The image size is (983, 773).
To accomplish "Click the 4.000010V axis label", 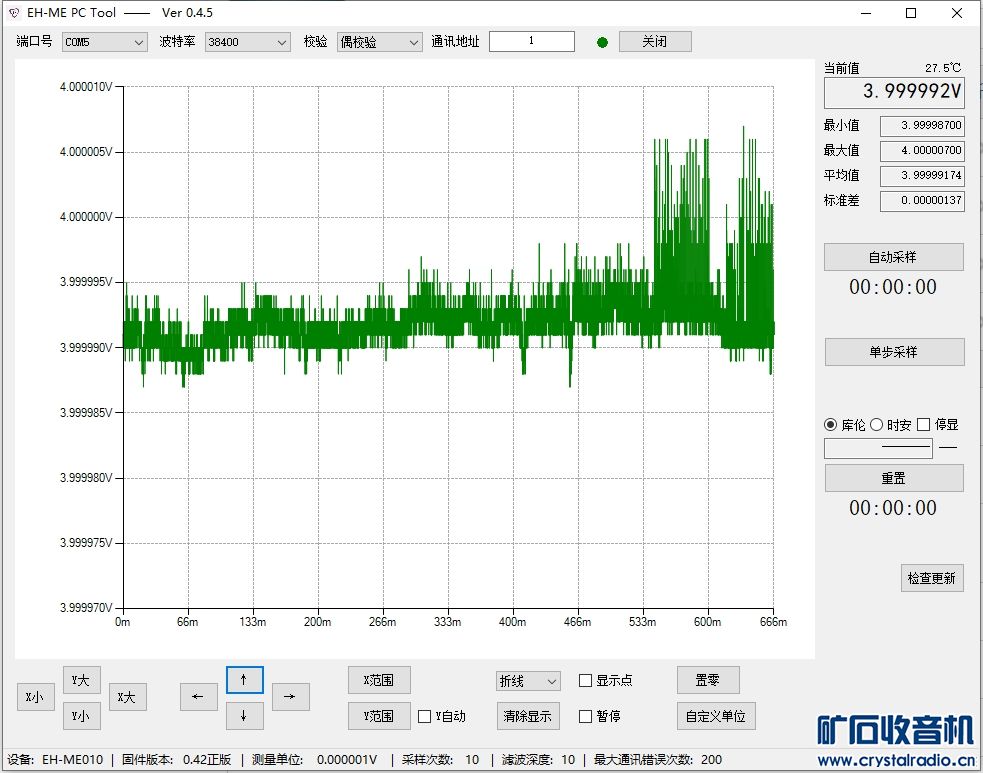I will pos(87,87).
